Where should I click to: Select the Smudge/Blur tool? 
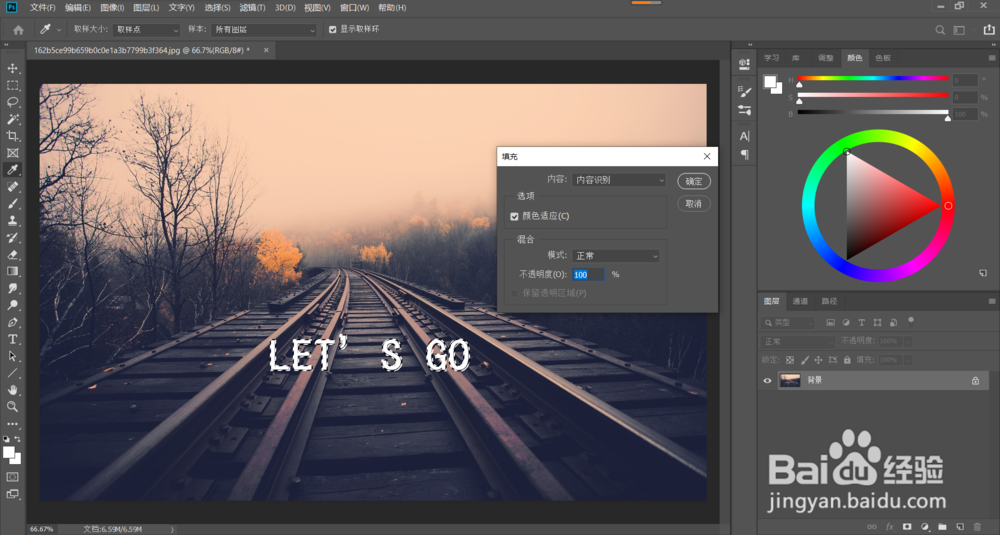point(12,288)
